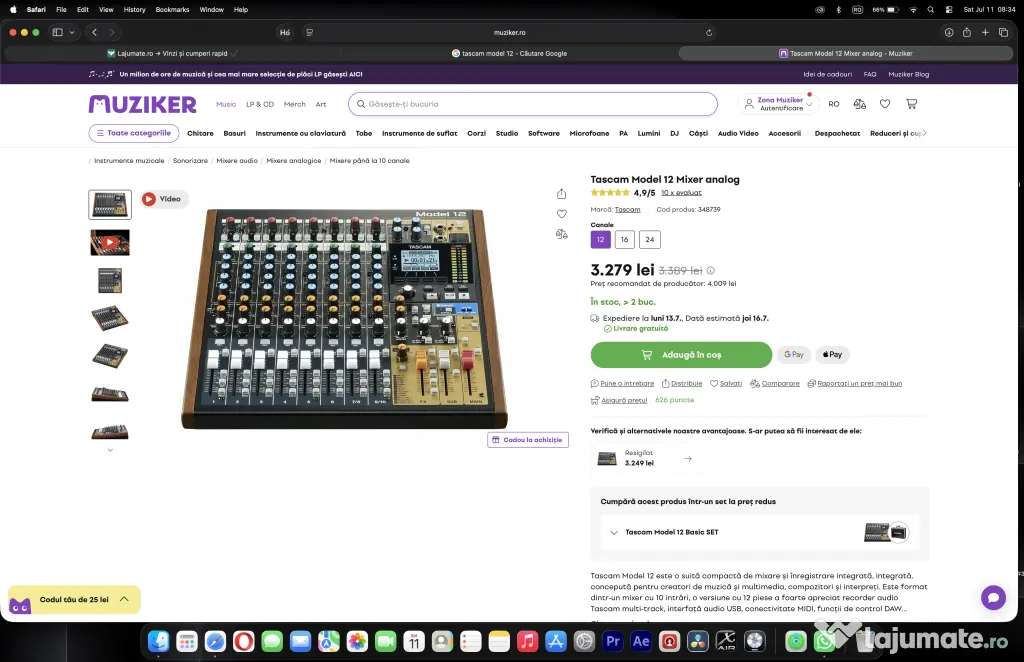Open Muziker Blog link

pyautogui.click(x=908, y=74)
